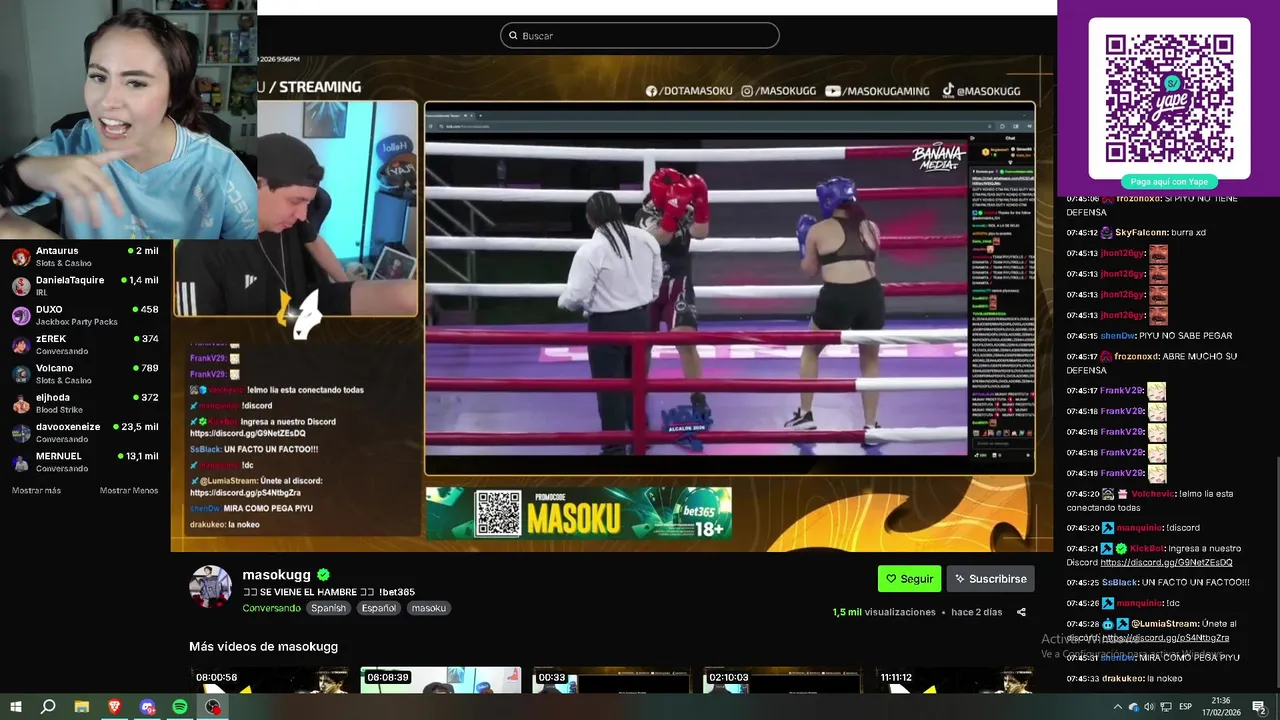Click the "Más videos de masokugg" heading
The height and width of the screenshot is (720, 1280).
263,647
